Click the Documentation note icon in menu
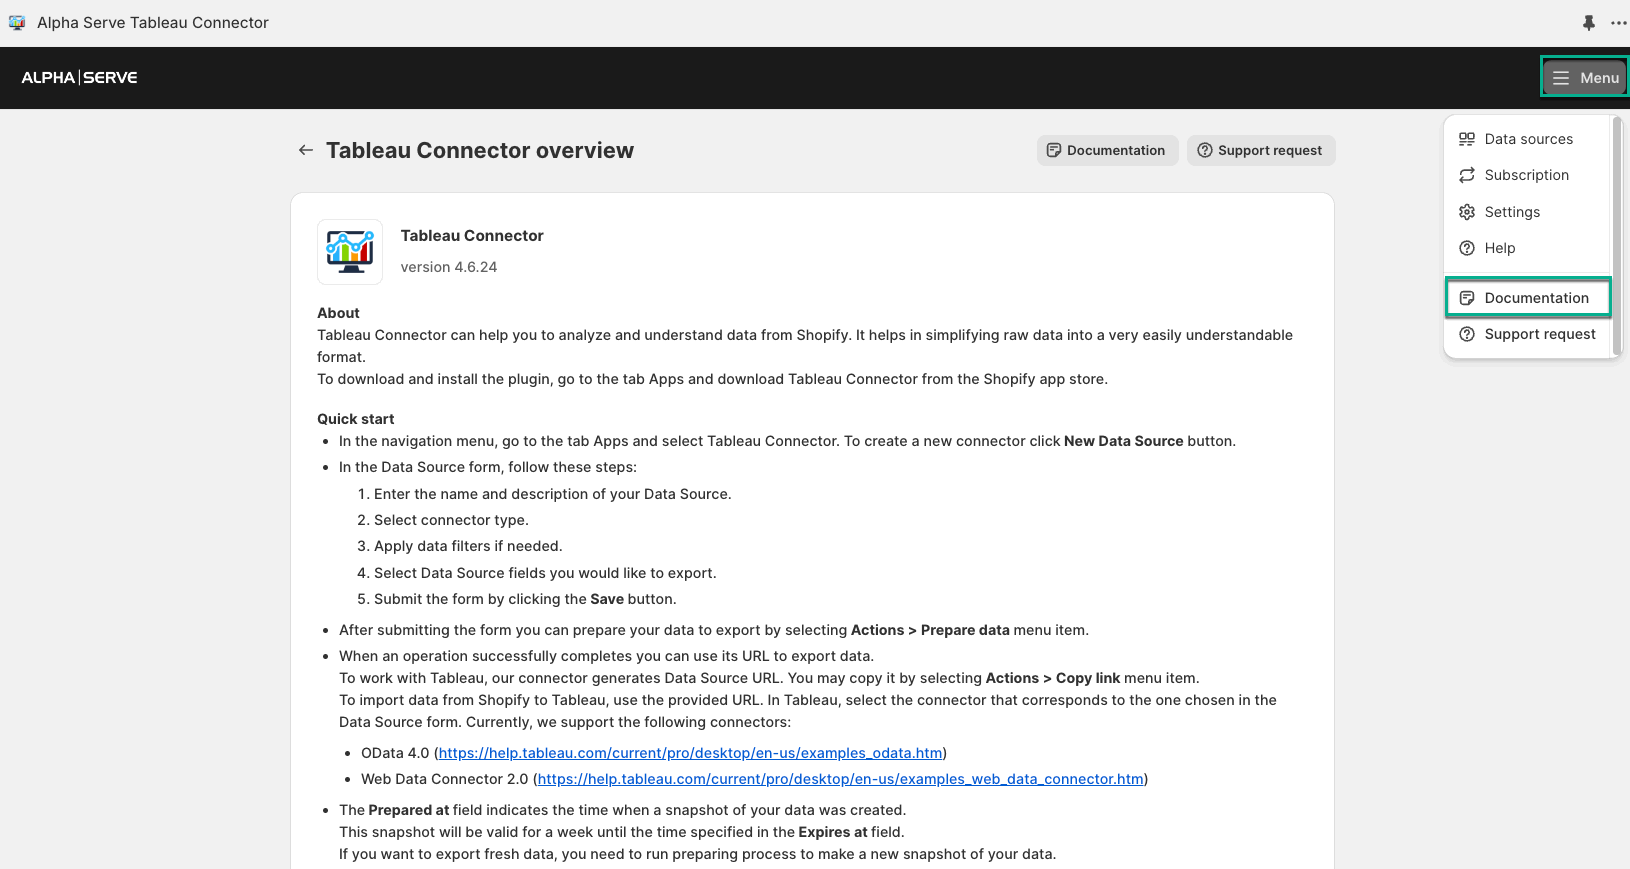This screenshot has width=1630, height=869. point(1467,298)
